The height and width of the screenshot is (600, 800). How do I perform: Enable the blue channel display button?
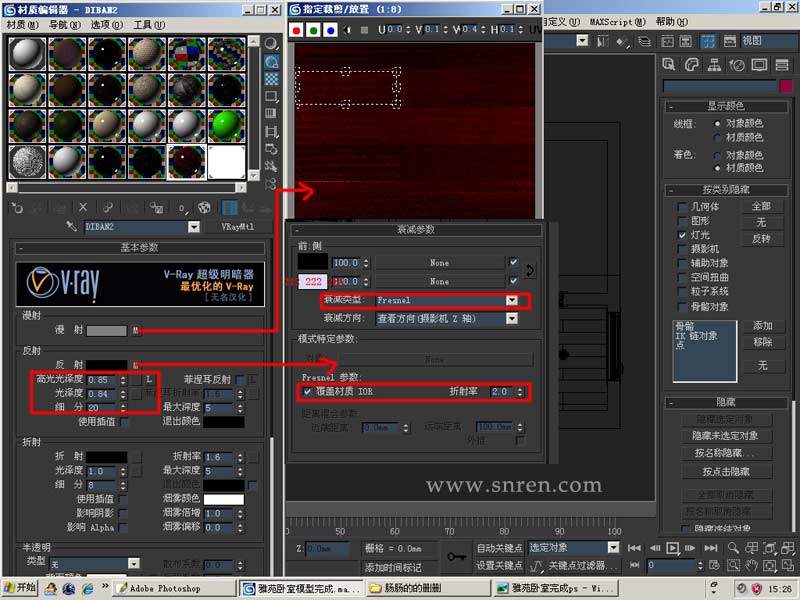(x=330, y=31)
